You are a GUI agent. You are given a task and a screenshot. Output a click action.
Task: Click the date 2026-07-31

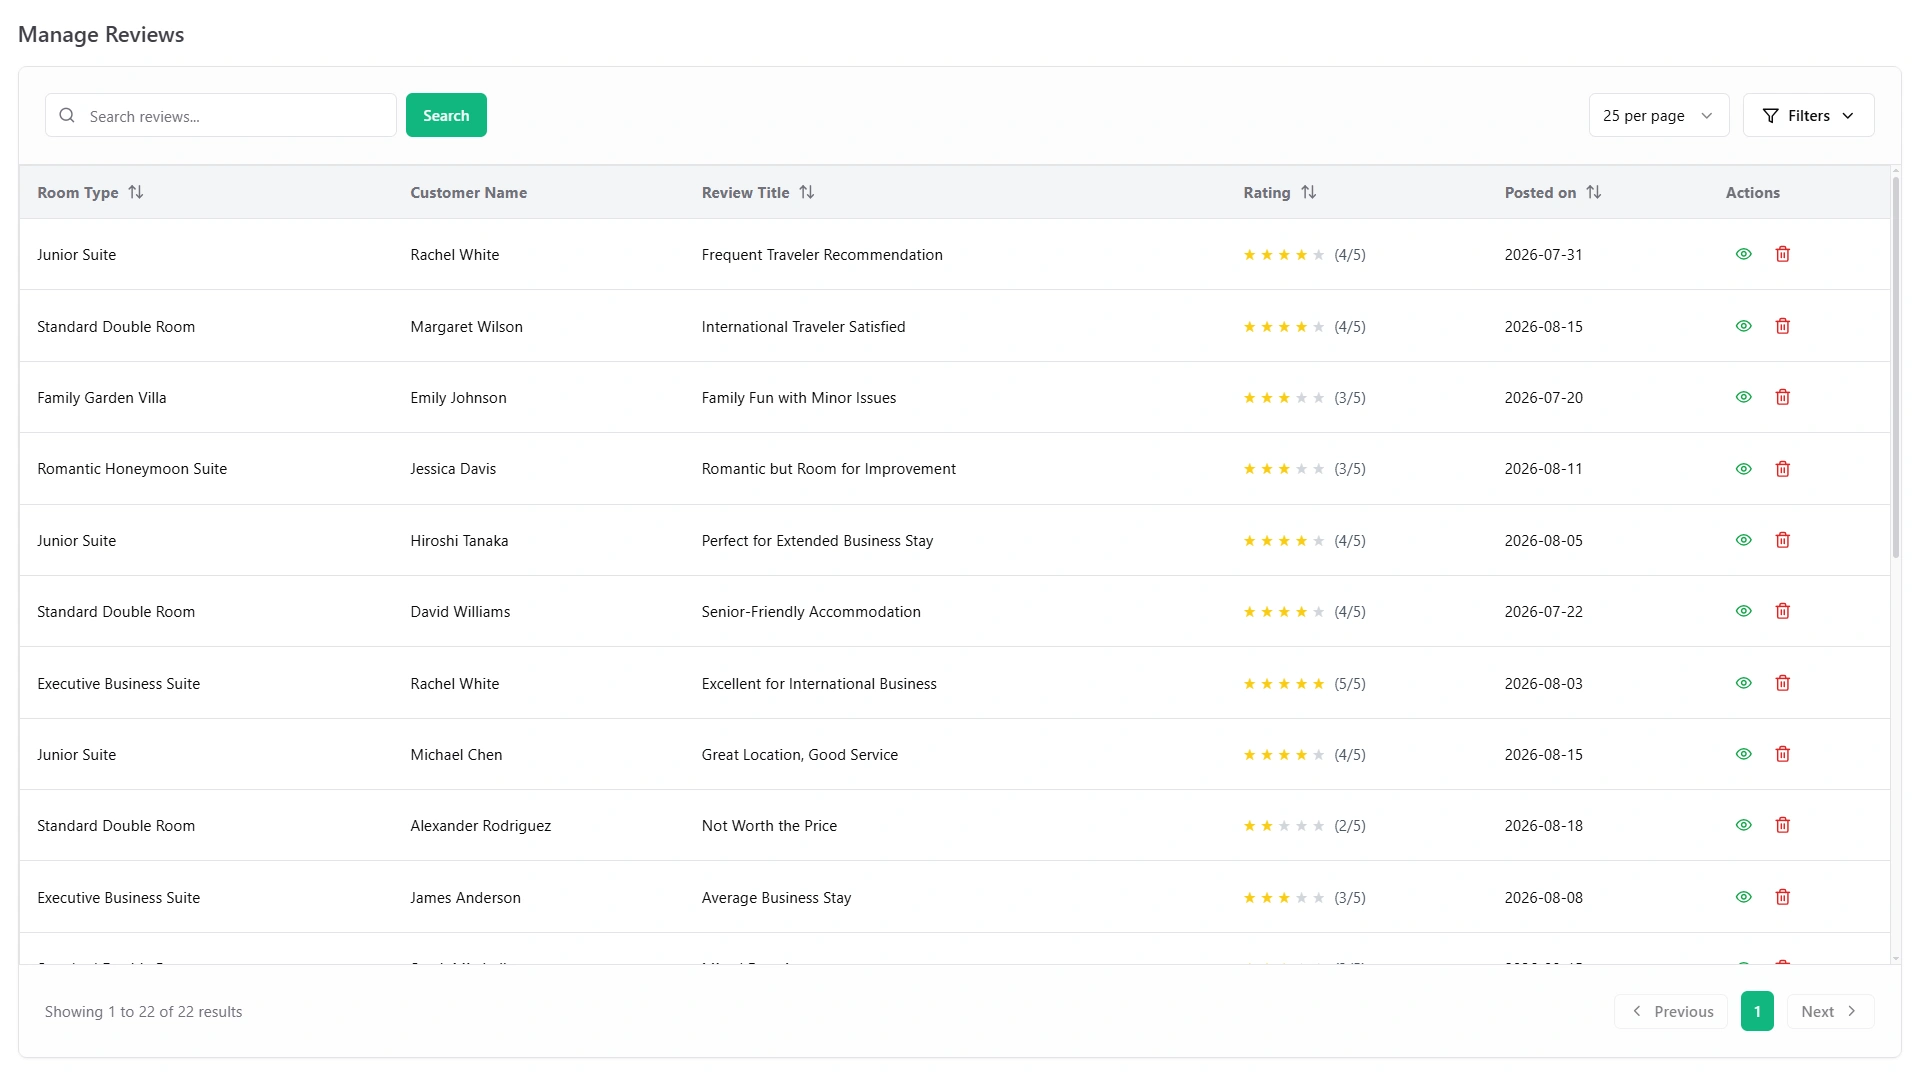pos(1543,255)
